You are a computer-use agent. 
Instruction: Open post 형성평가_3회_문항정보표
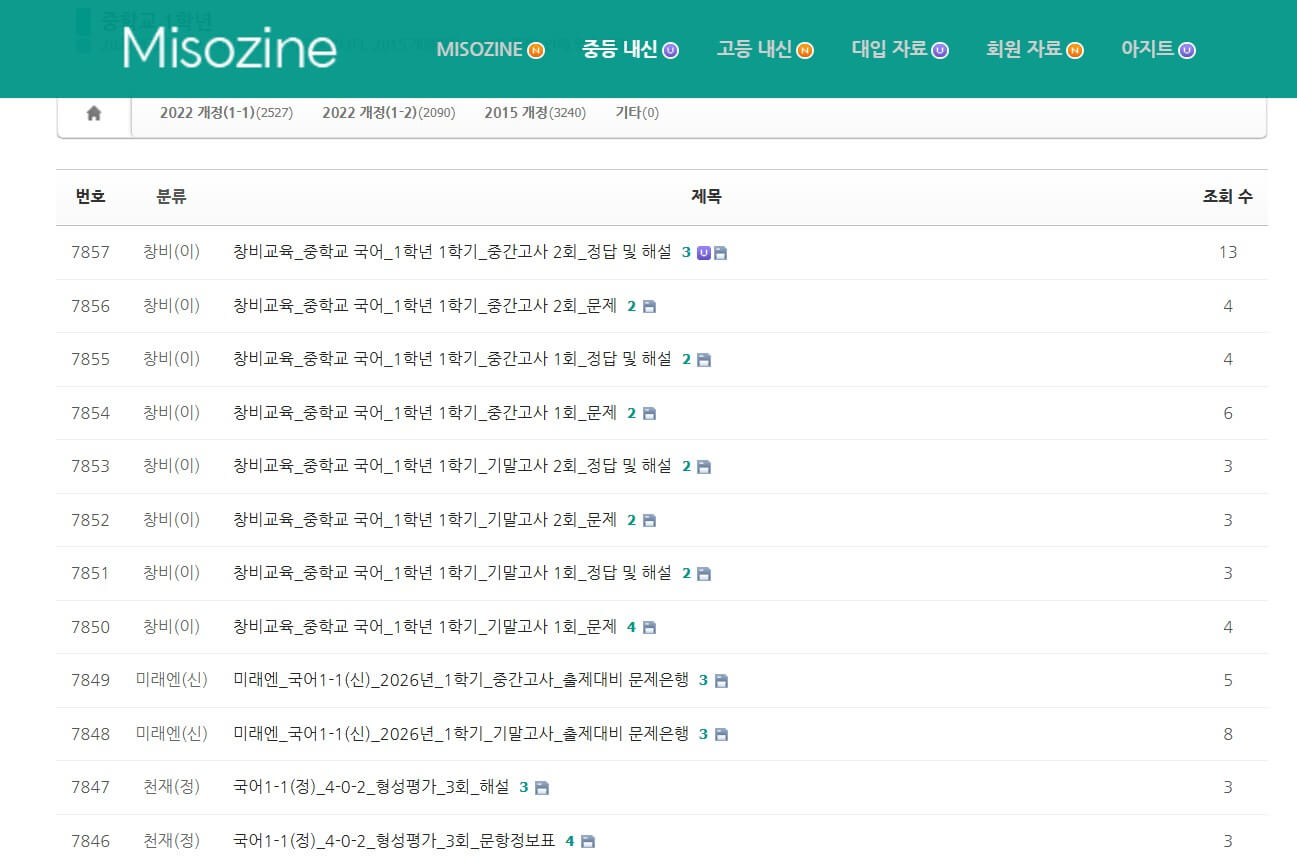(394, 841)
